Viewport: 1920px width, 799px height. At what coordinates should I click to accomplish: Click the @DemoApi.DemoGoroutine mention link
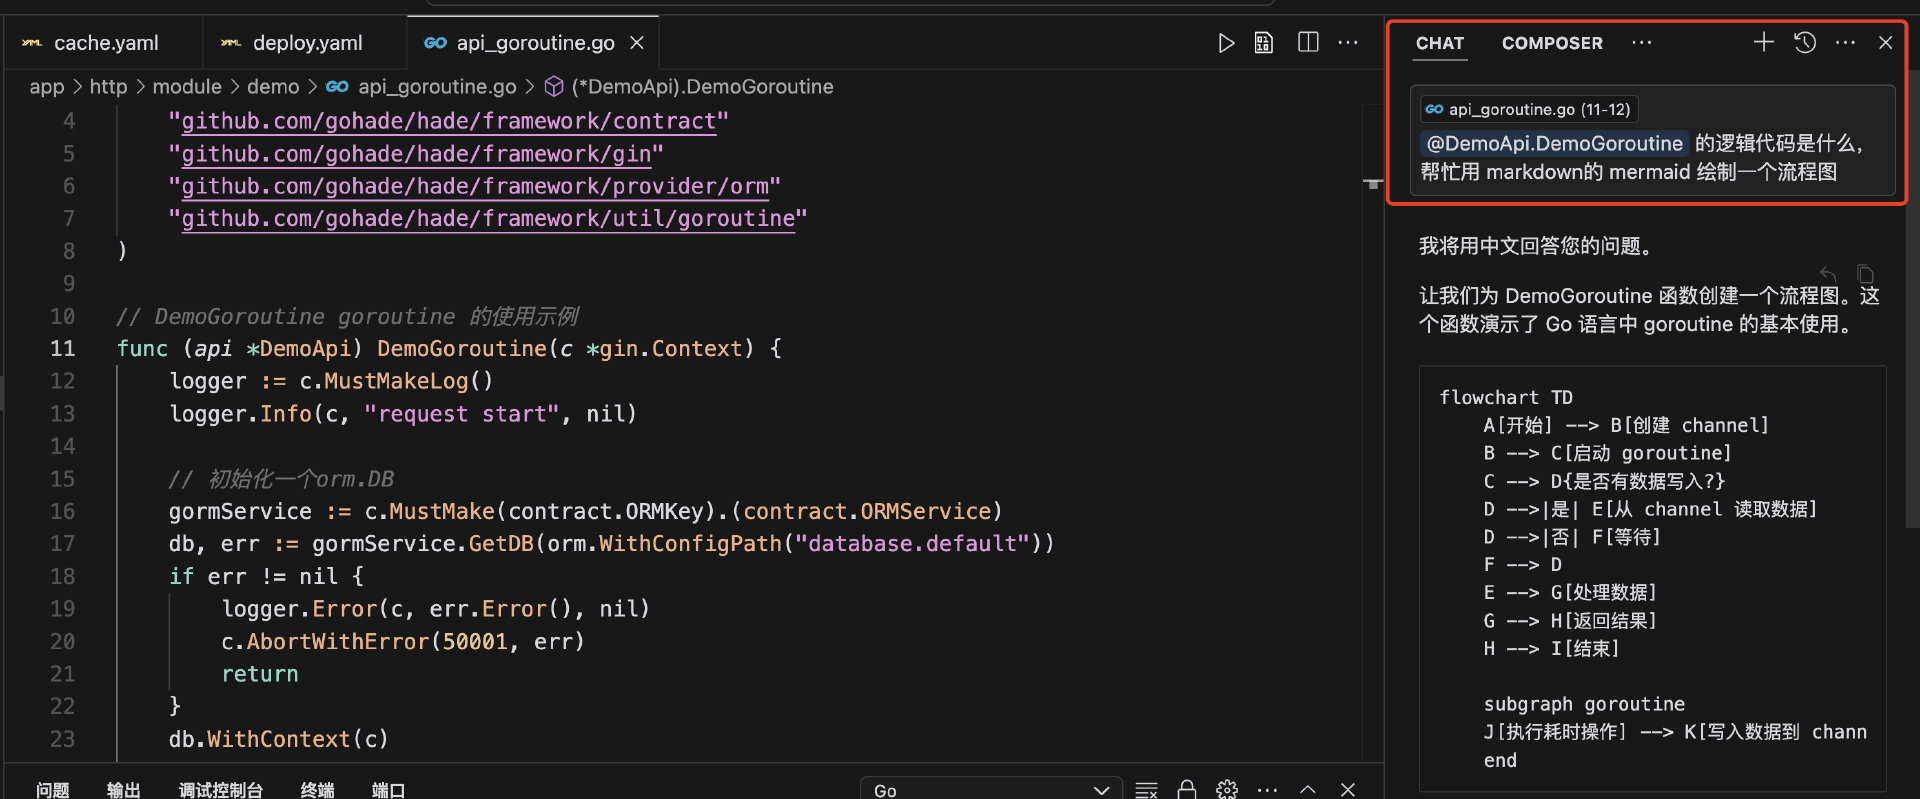click(x=1554, y=143)
